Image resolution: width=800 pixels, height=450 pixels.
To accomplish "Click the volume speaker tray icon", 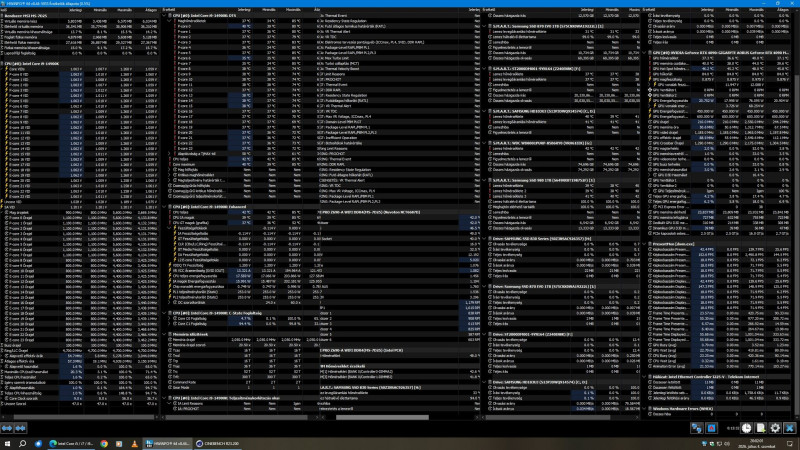I will point(728,444).
